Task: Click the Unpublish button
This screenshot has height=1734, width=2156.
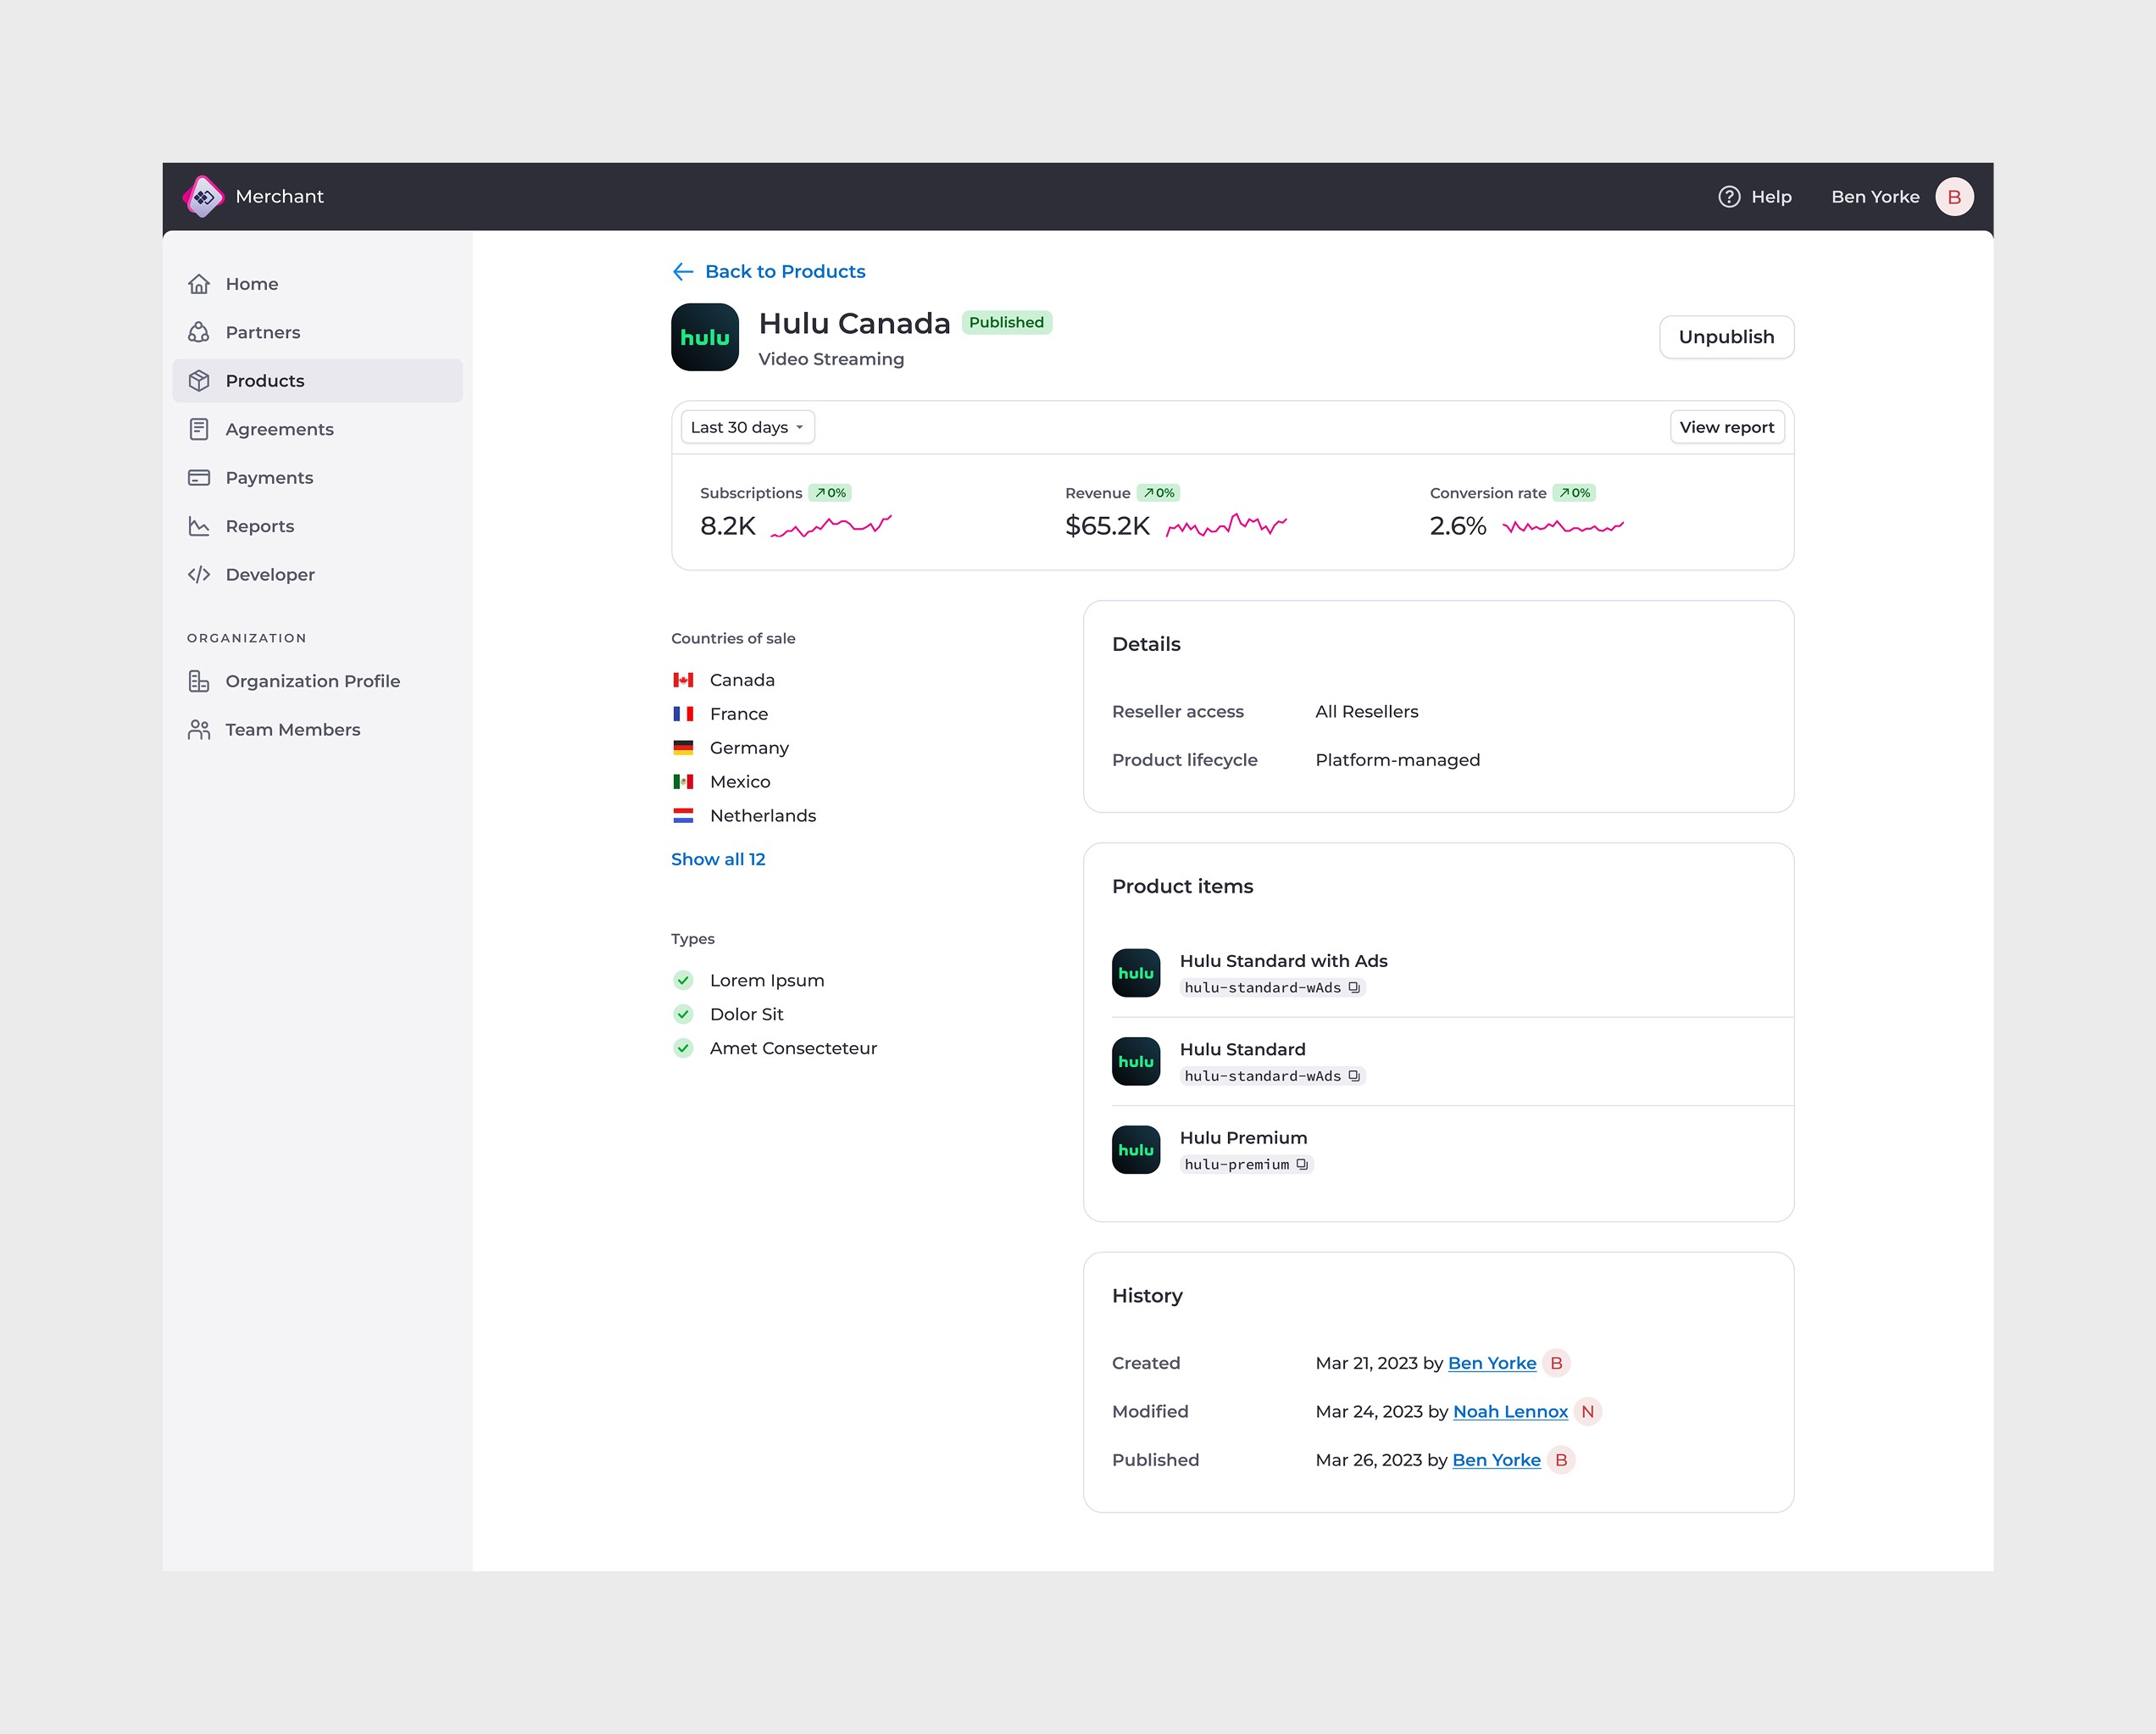Action: coord(1726,337)
